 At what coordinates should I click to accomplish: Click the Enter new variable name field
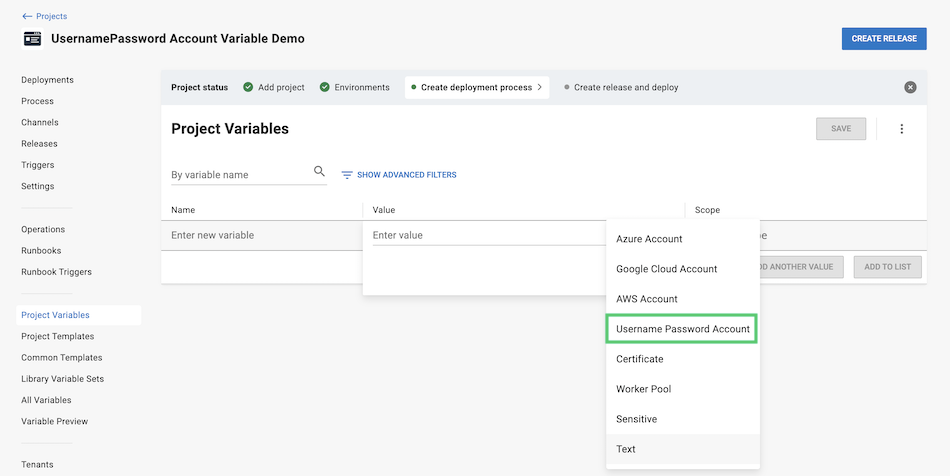pyautogui.click(x=262, y=235)
